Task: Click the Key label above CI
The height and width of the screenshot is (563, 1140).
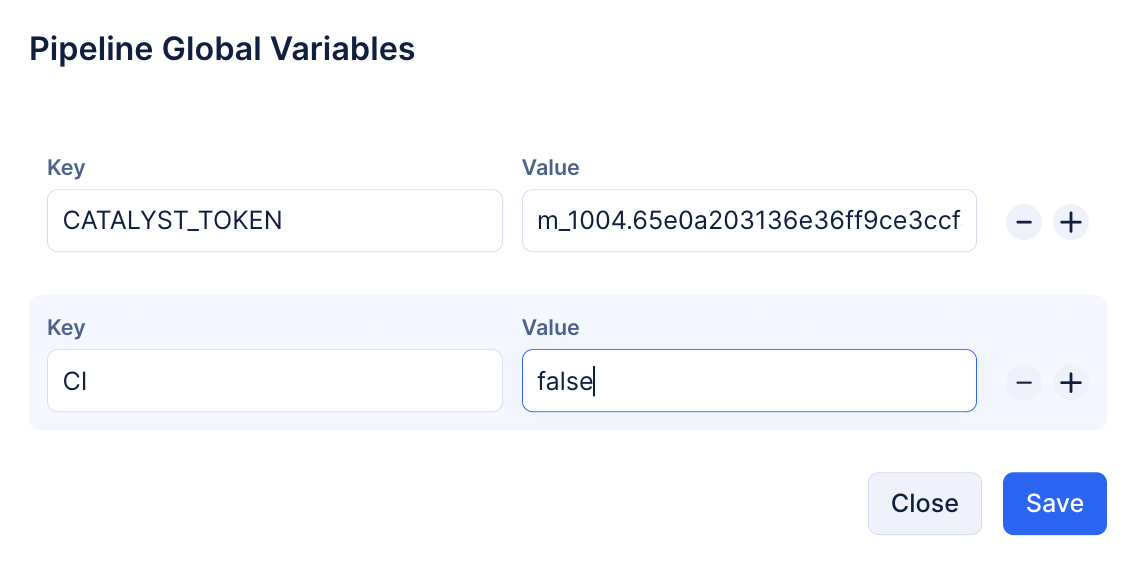Action: tap(66, 328)
